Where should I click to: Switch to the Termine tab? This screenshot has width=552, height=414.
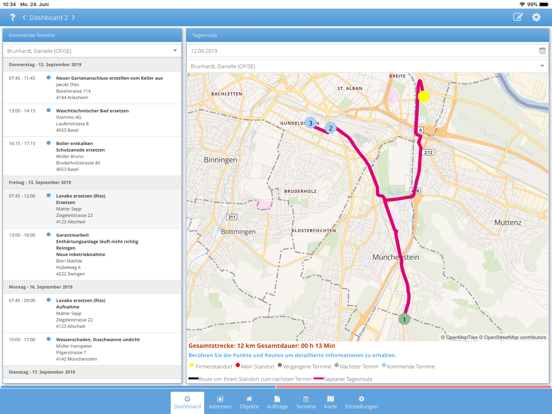tap(306, 402)
